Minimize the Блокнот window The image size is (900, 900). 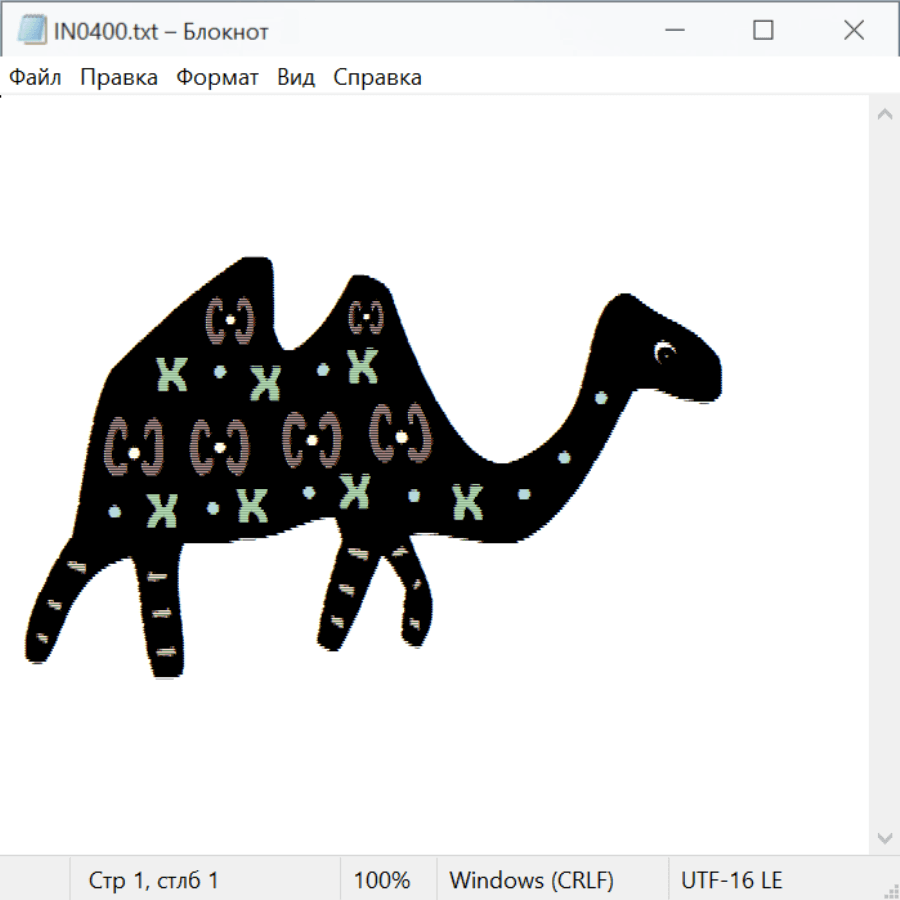coord(672,31)
